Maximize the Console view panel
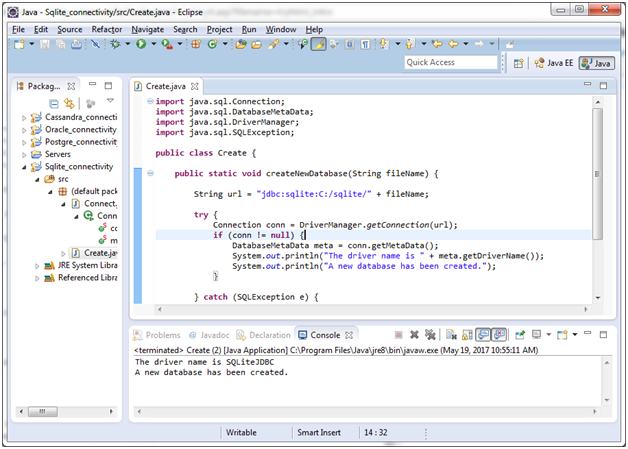This screenshot has width=628, height=449. click(x=603, y=334)
